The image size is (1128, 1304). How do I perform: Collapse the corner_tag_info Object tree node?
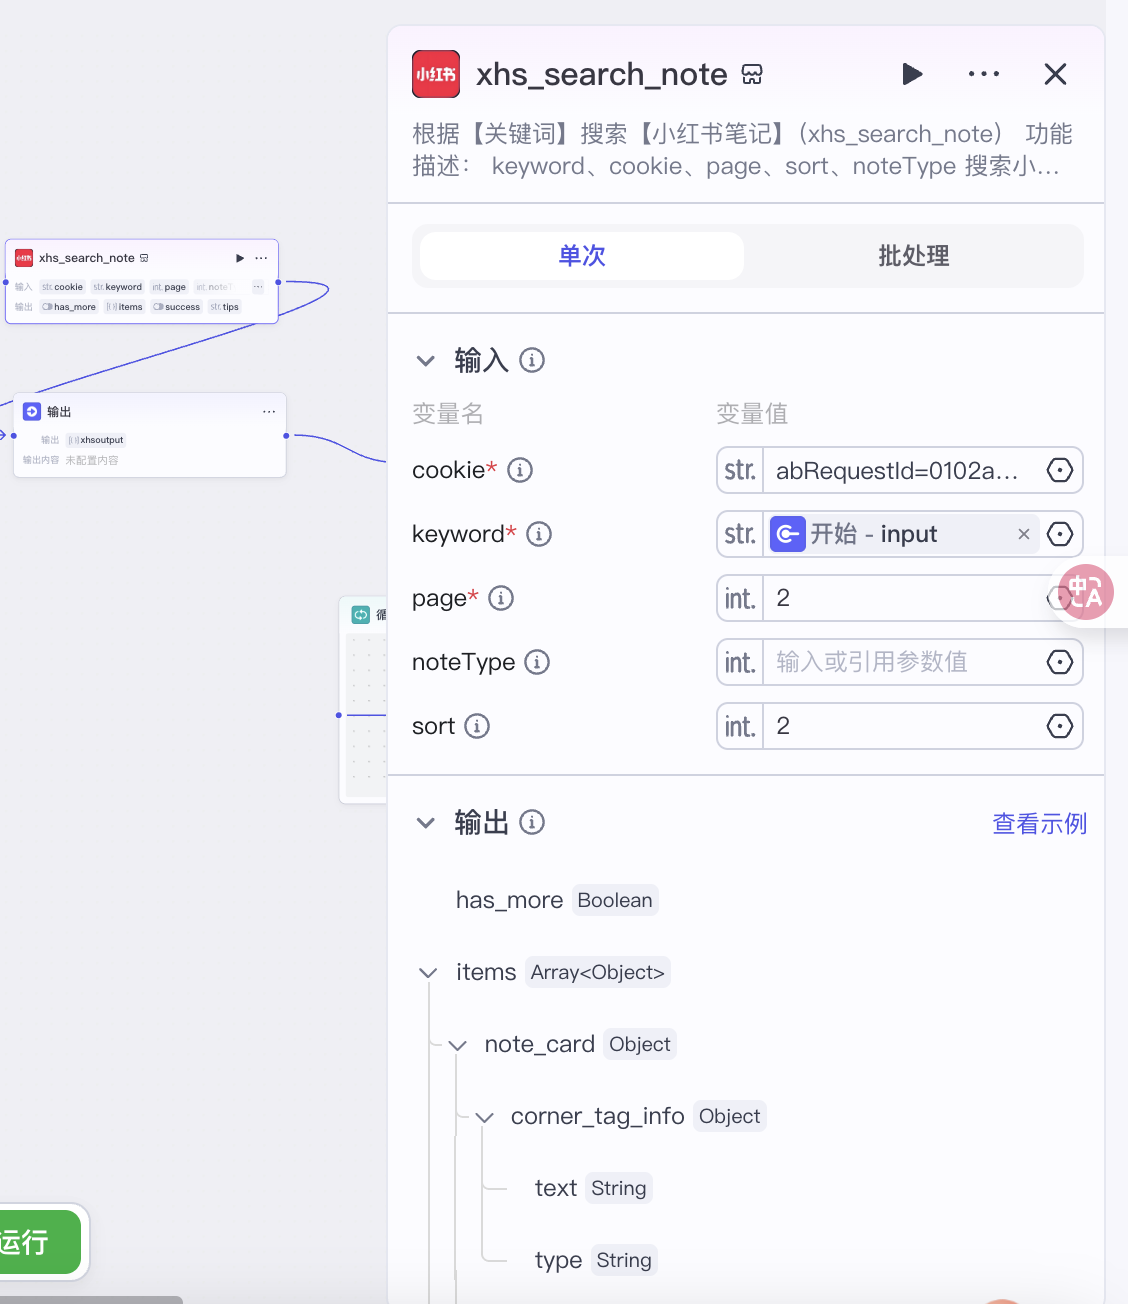pyautogui.click(x=485, y=1117)
